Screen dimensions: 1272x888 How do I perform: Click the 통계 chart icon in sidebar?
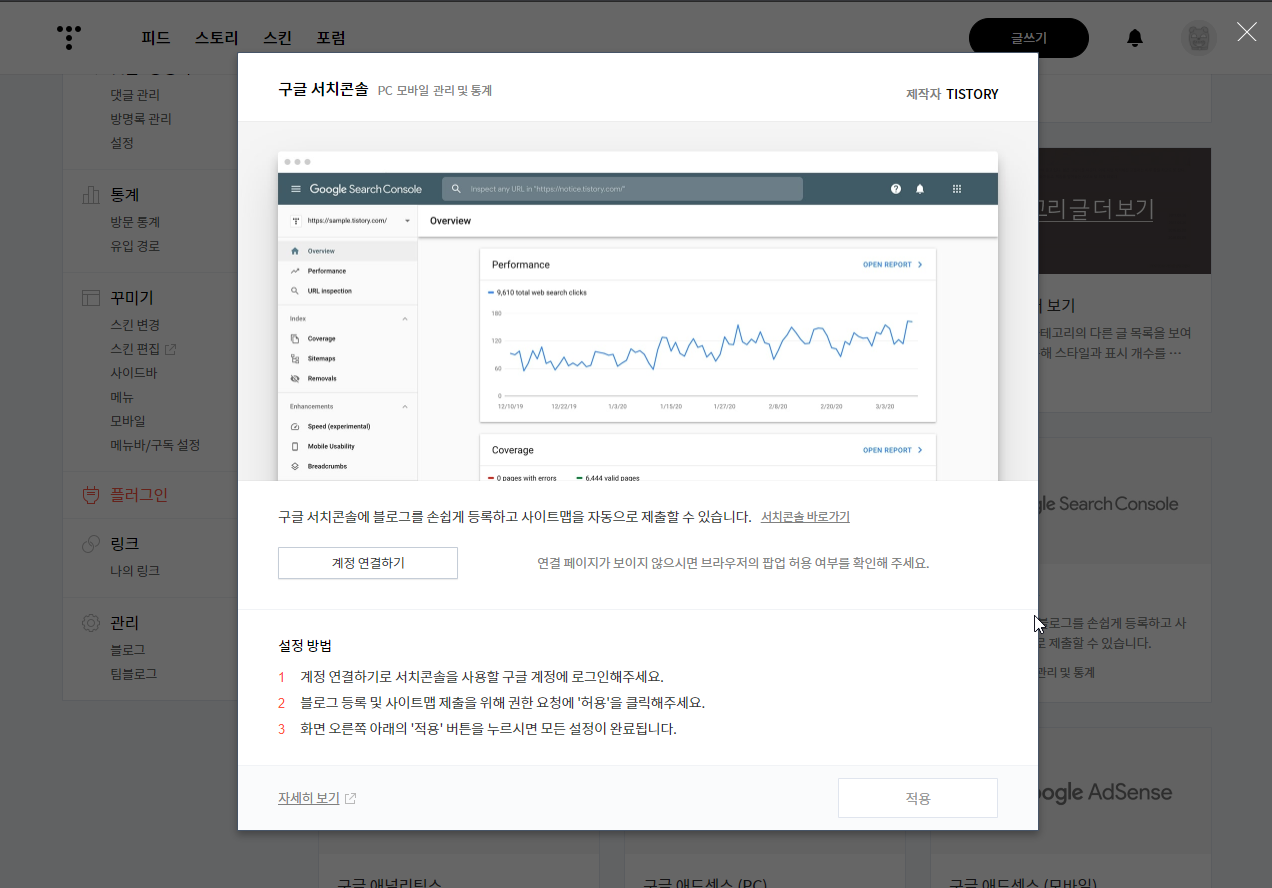point(91,194)
